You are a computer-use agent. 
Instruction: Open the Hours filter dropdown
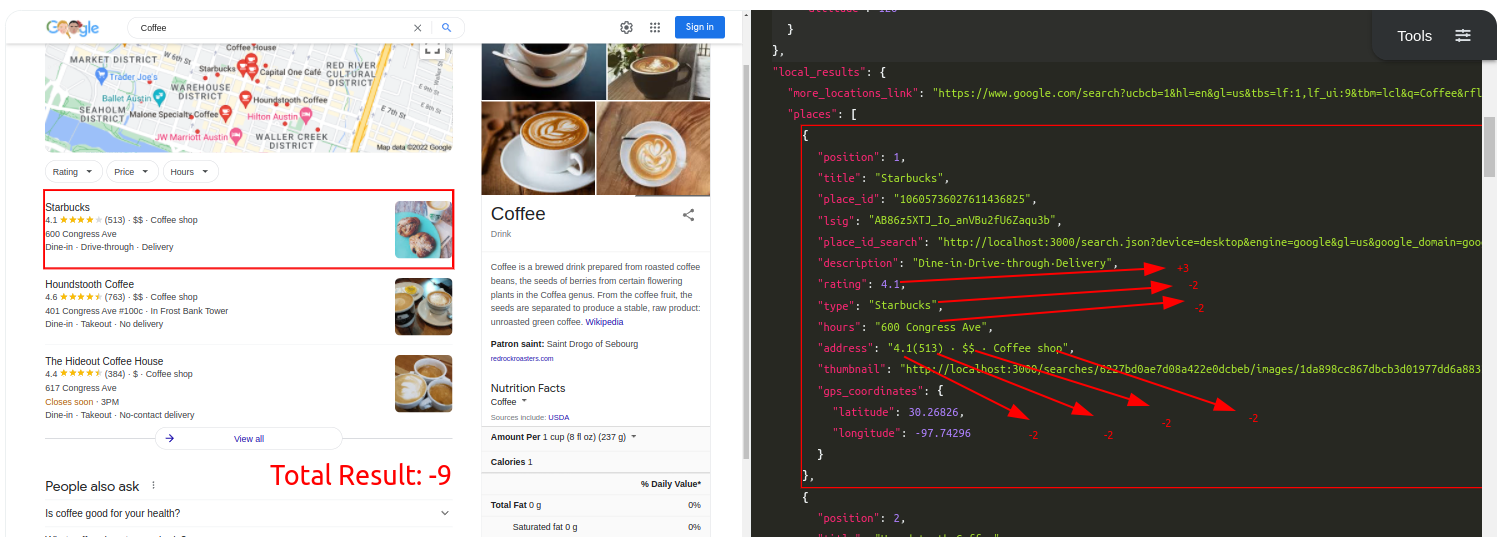[191, 172]
